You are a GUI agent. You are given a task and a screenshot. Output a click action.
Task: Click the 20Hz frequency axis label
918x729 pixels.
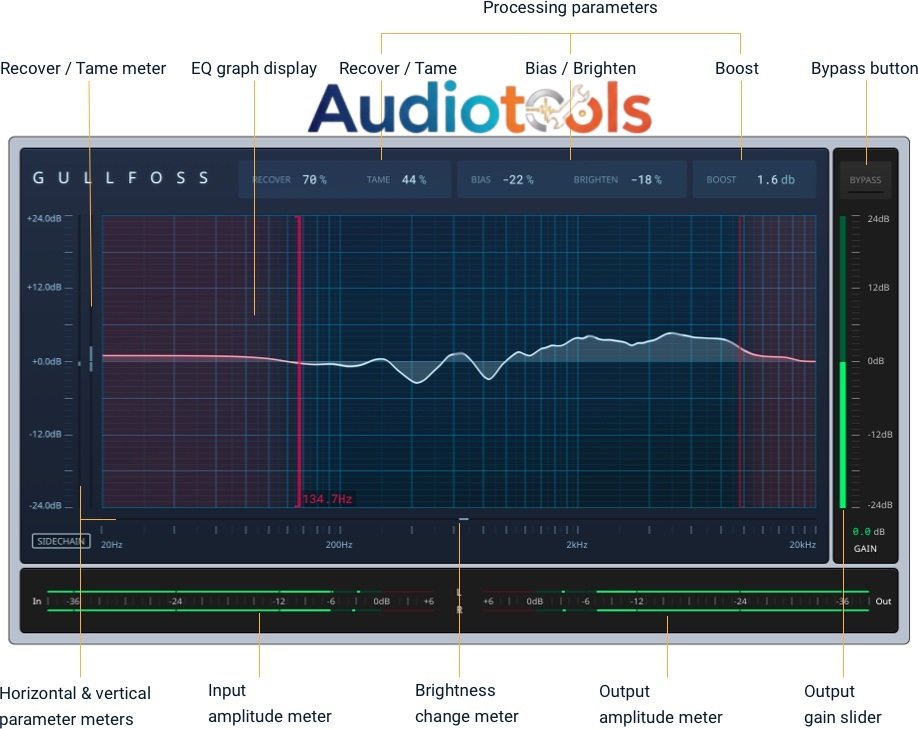click(111, 545)
